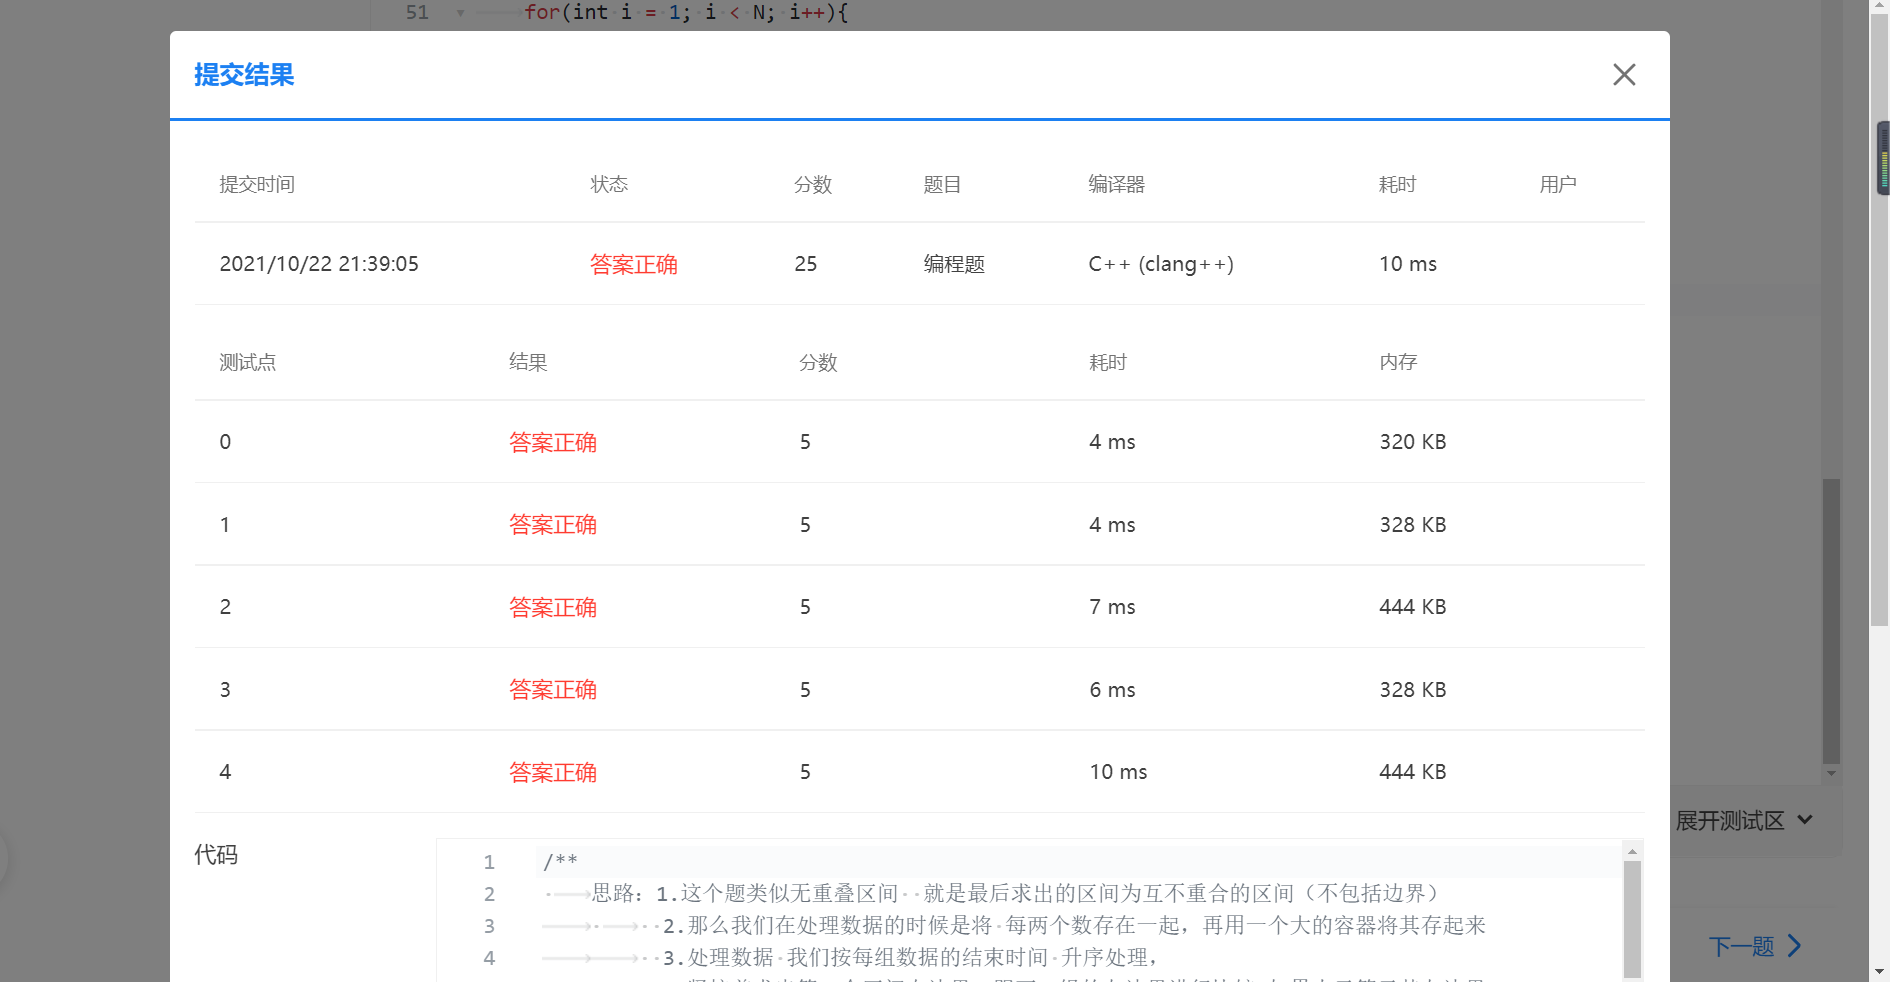Click the 提交结果 dialog title

[x=244, y=75]
